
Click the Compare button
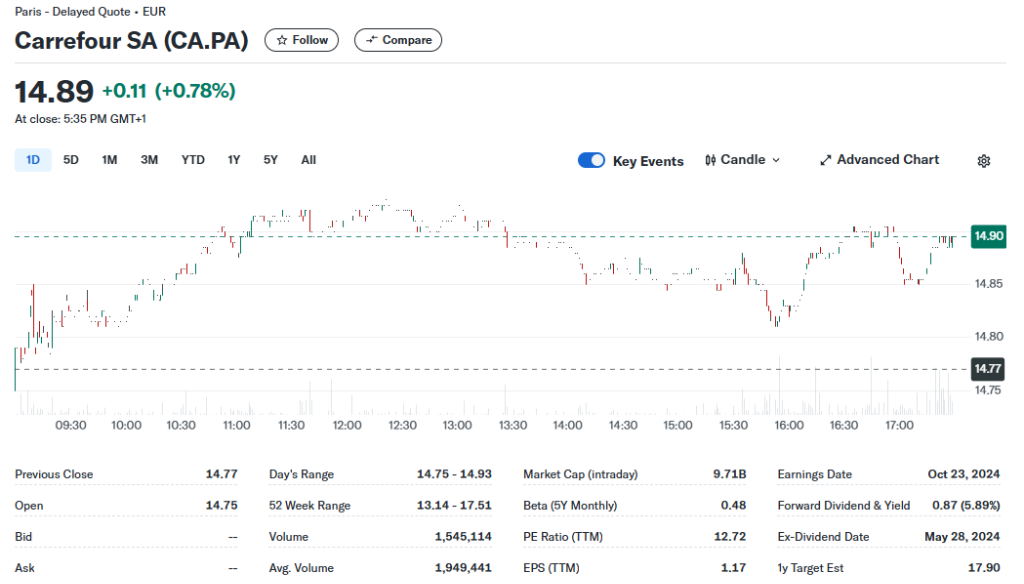click(x=398, y=40)
